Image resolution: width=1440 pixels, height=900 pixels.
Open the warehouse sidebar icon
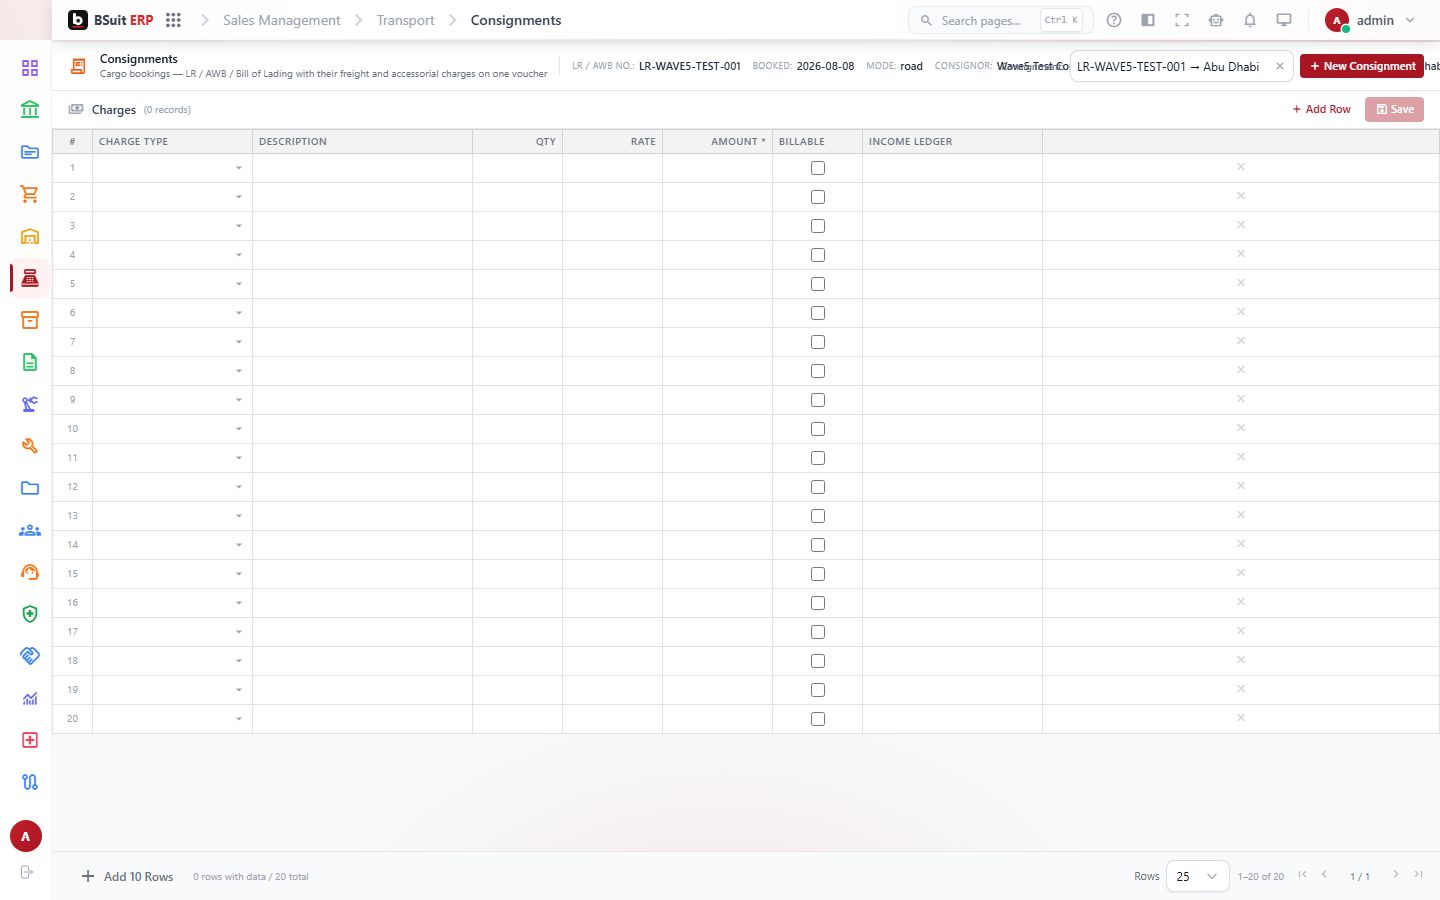[30, 236]
